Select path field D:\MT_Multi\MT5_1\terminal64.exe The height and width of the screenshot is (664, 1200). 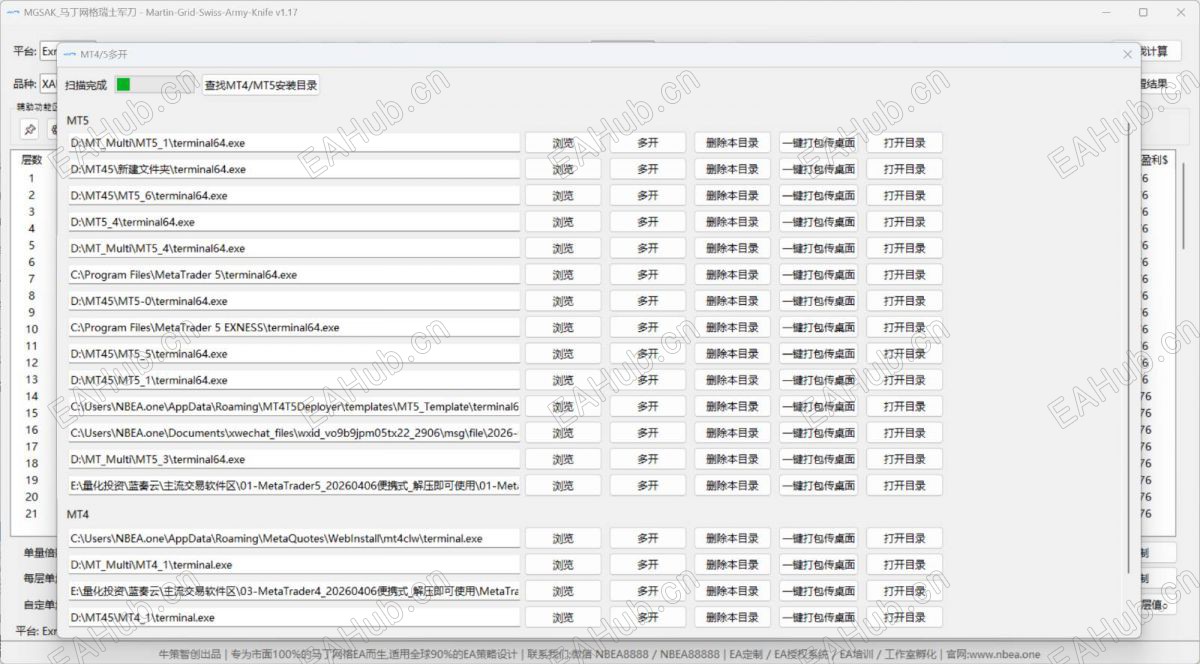pos(294,143)
